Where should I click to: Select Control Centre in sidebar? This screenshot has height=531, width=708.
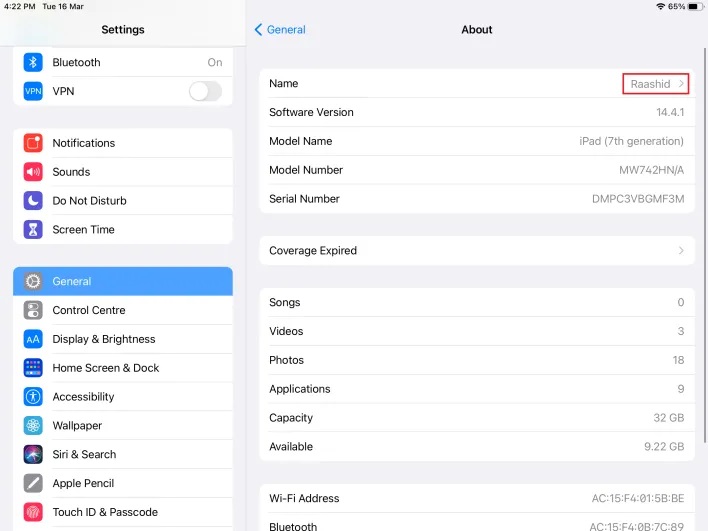click(x=123, y=310)
